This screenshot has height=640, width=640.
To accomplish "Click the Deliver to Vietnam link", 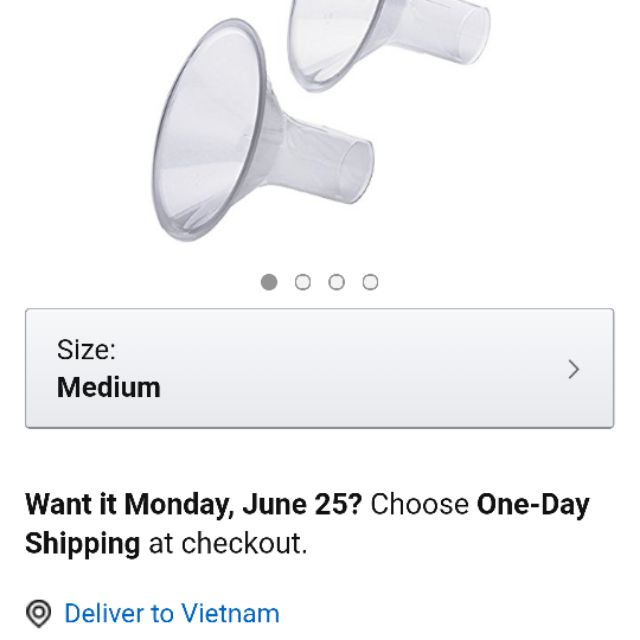I will tap(171, 613).
